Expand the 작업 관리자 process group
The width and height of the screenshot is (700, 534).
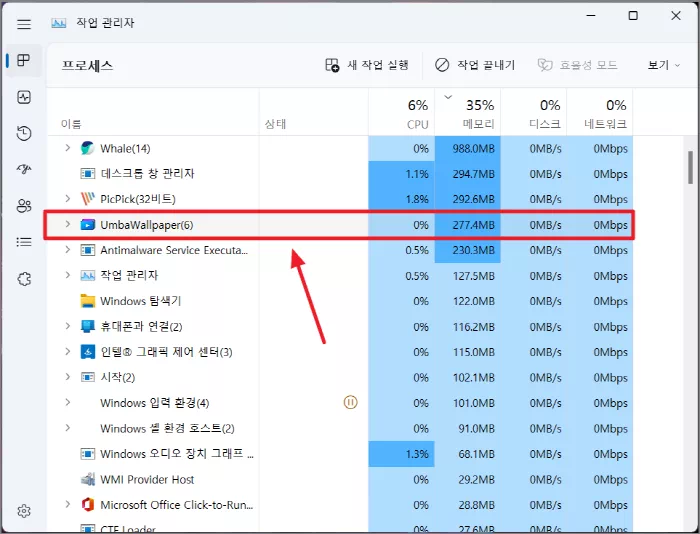coord(67,275)
